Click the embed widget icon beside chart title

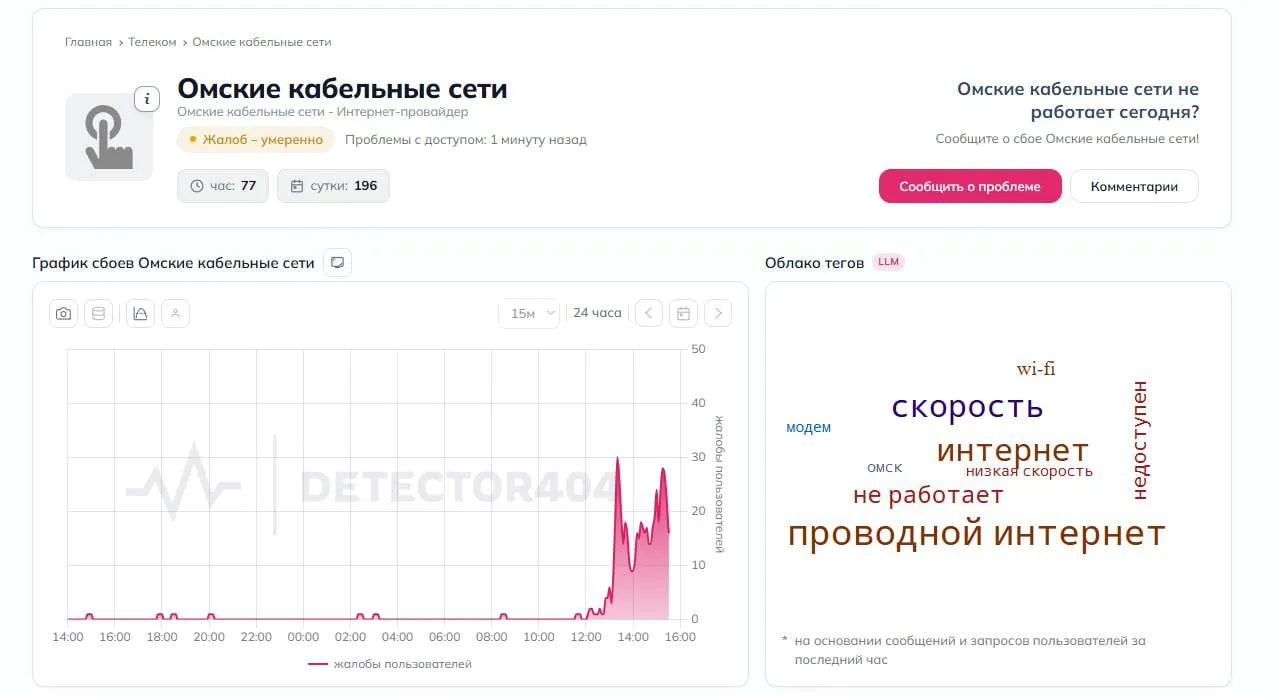tap(338, 263)
